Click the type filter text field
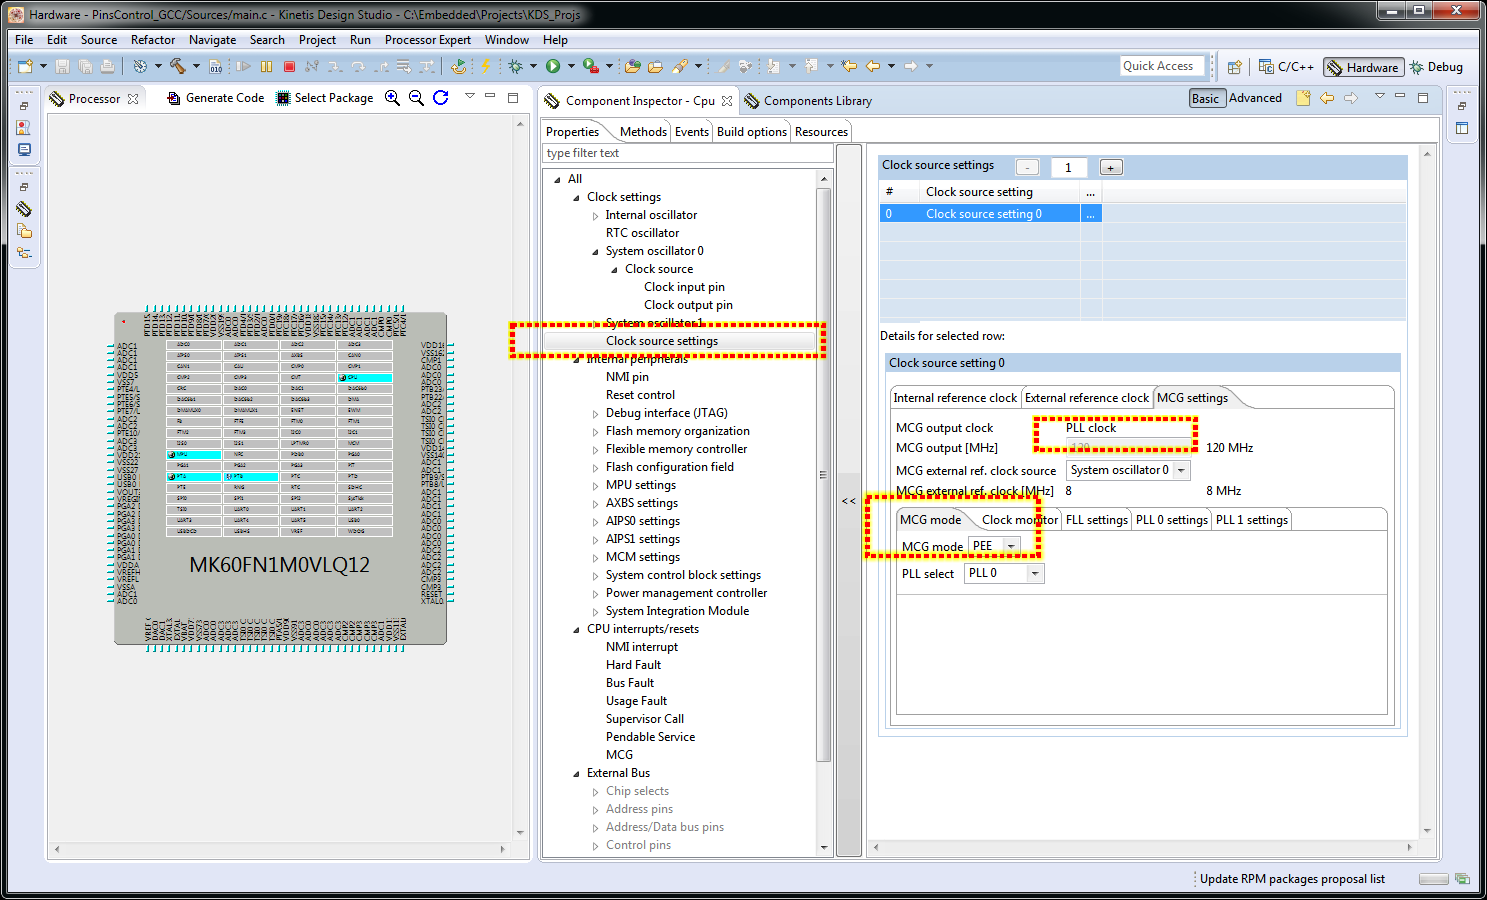This screenshot has height=900, width=1487. [688, 153]
